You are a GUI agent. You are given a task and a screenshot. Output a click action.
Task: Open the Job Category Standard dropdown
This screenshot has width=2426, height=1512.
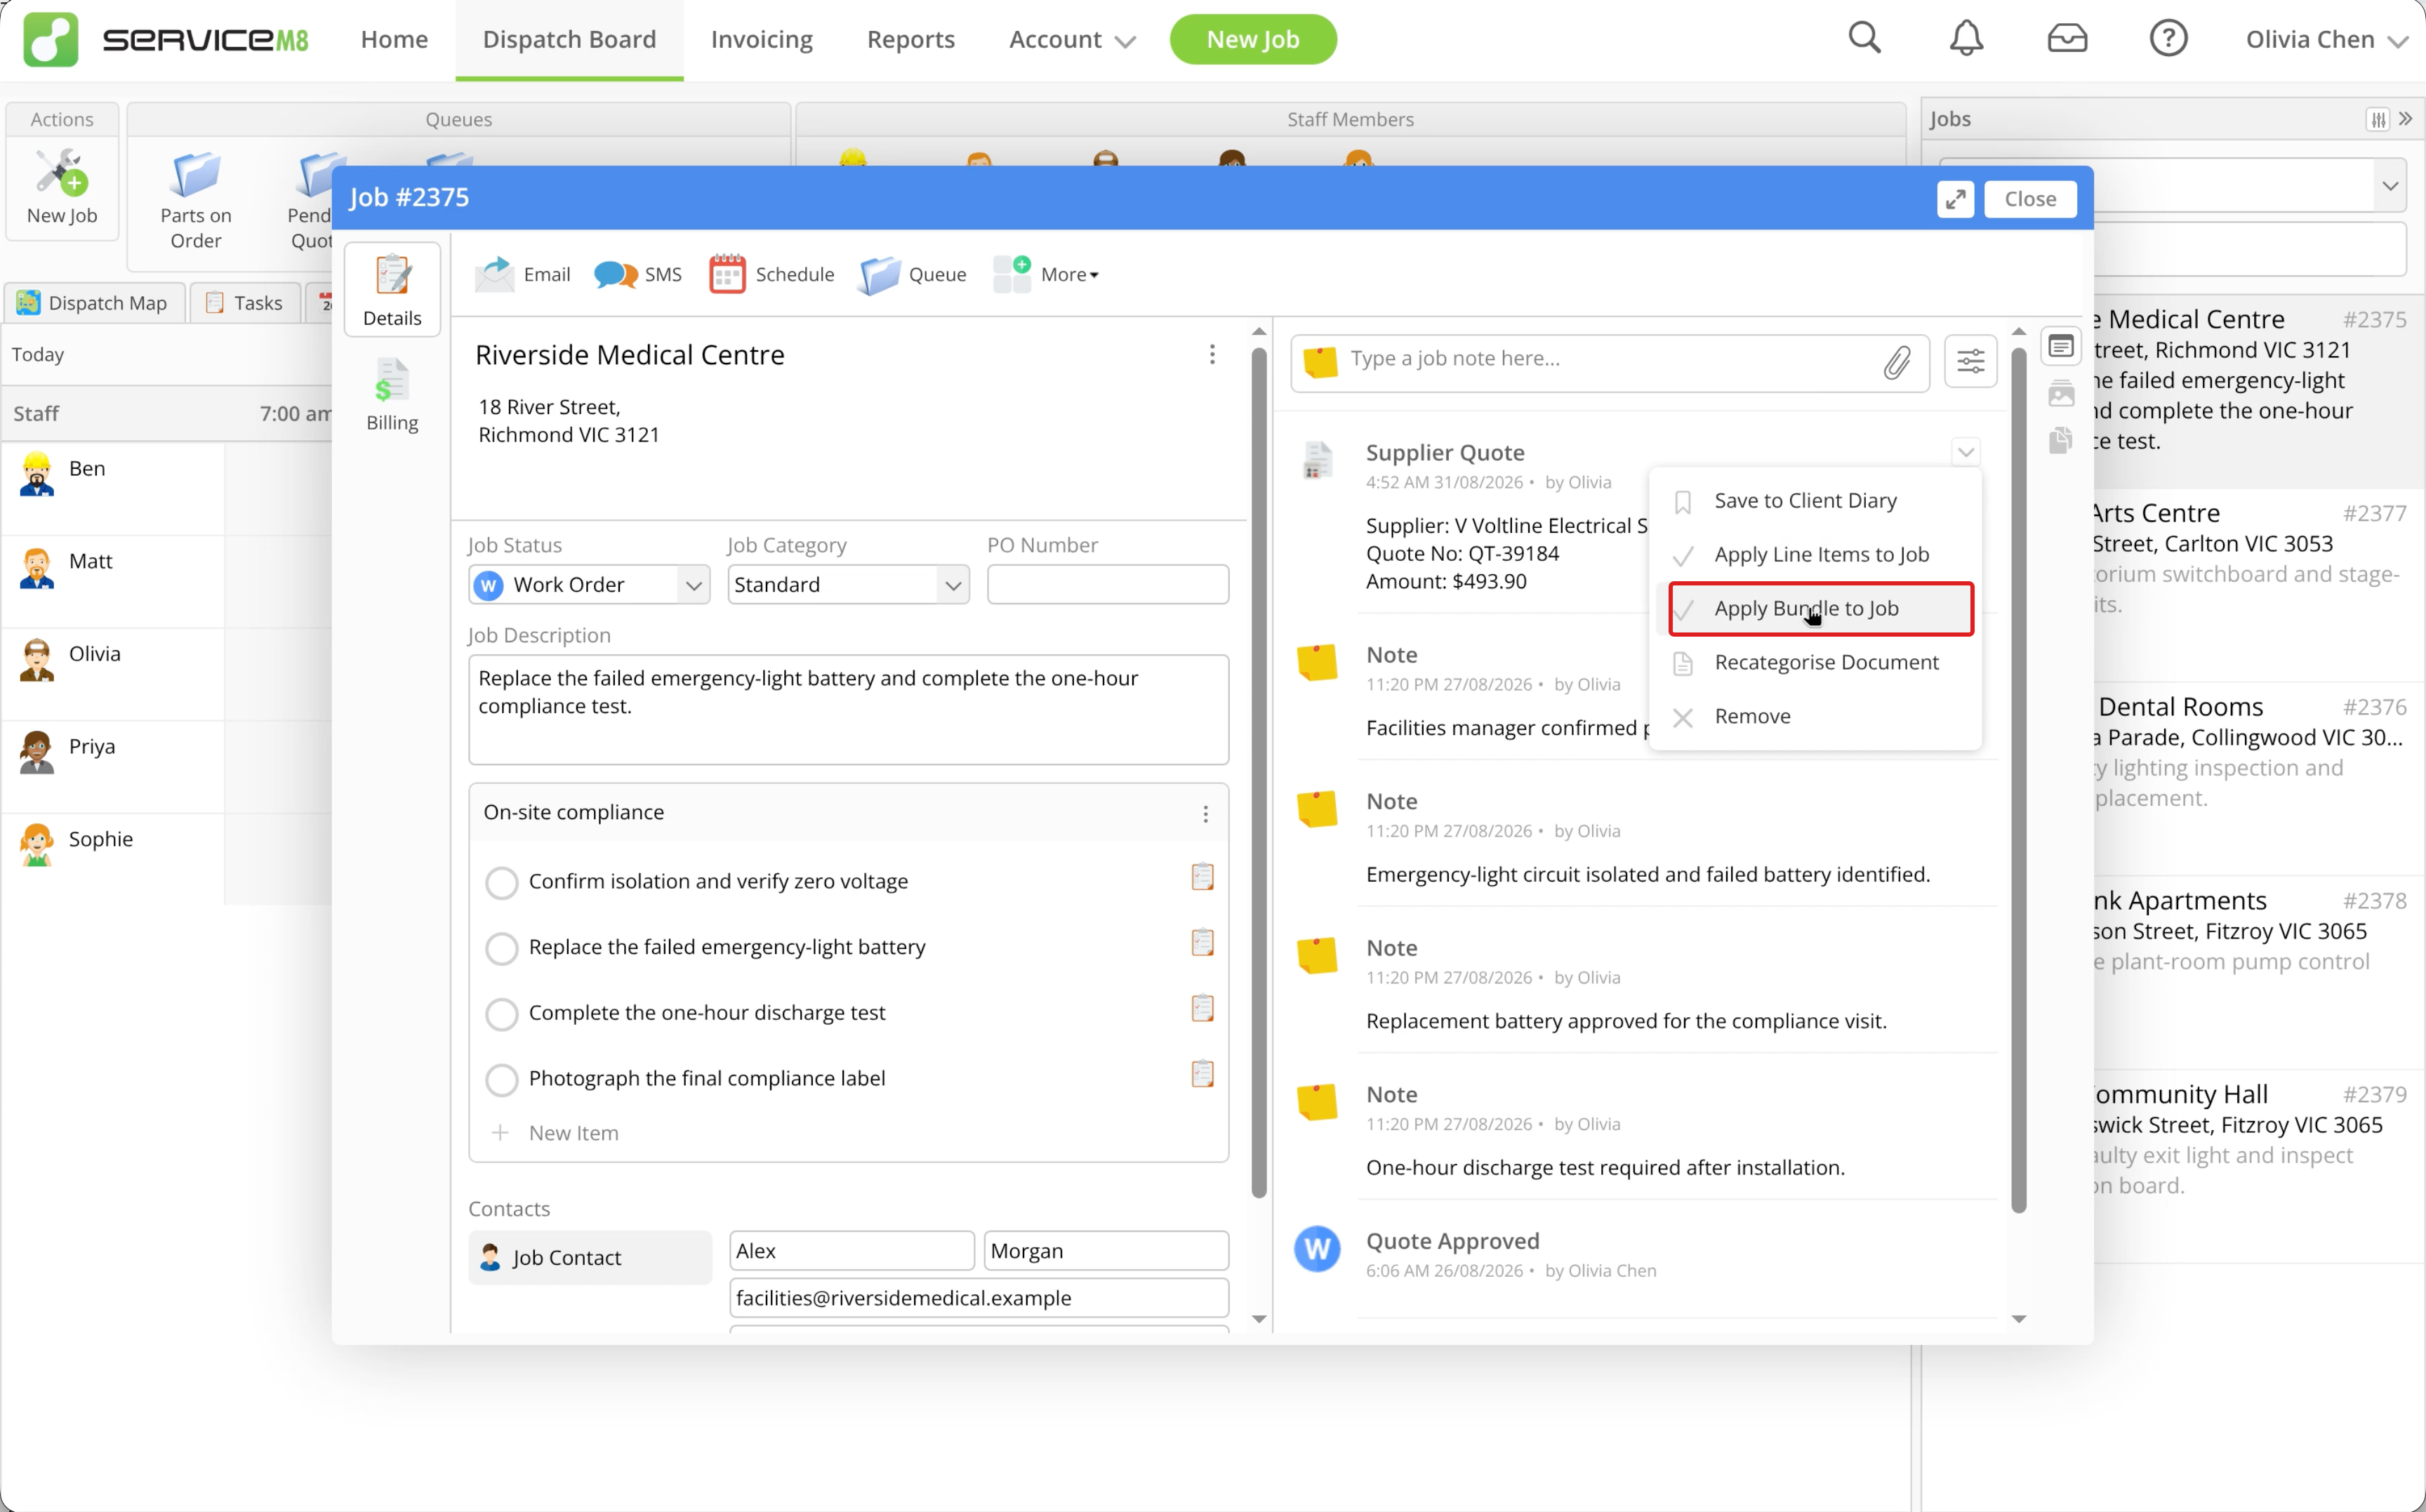pos(848,585)
